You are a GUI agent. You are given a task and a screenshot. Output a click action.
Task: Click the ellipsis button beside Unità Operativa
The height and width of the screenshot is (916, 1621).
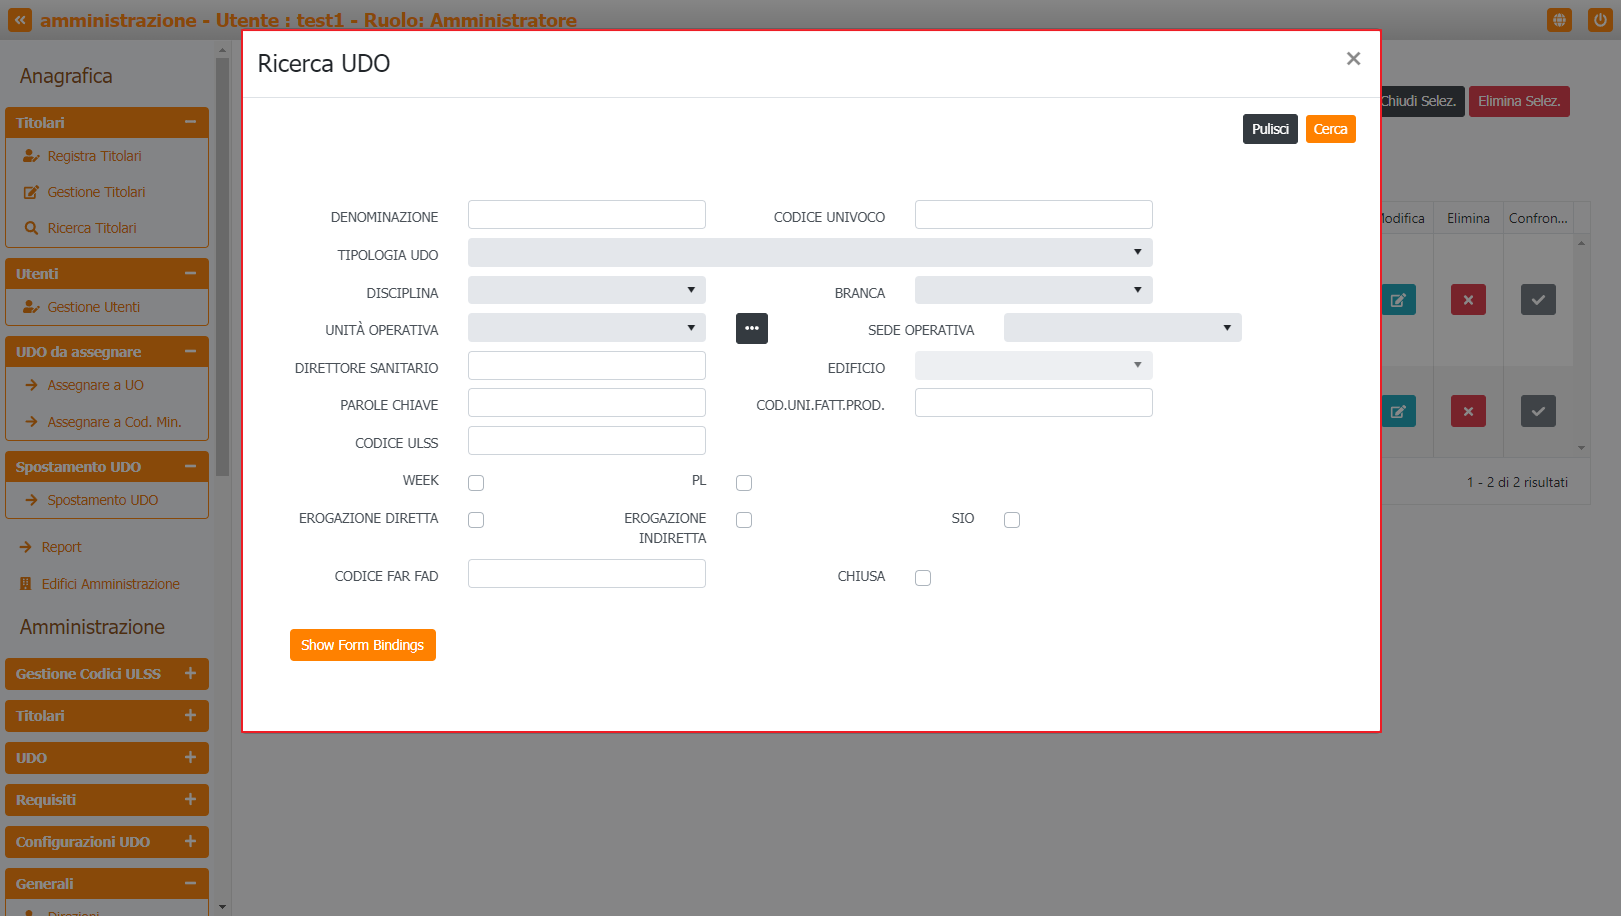tap(751, 328)
